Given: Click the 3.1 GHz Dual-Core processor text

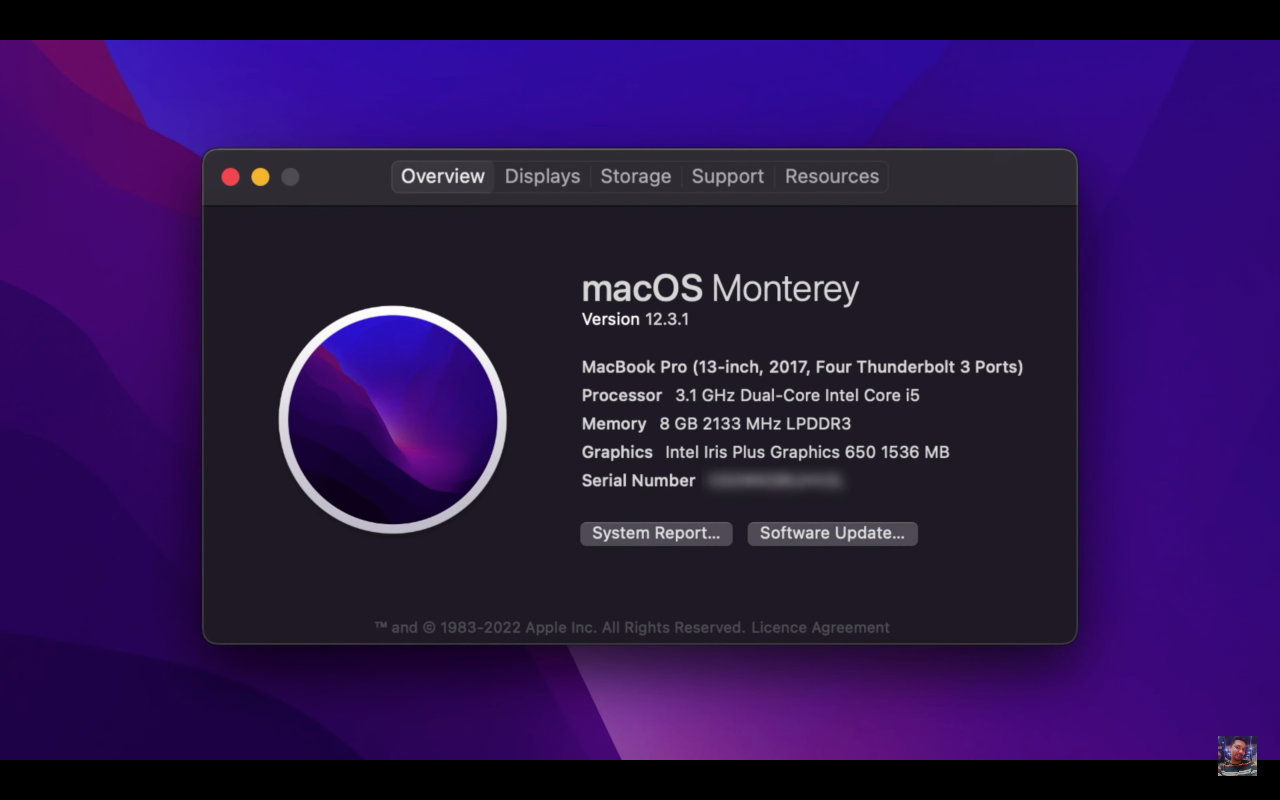Looking at the screenshot, I should pyautogui.click(x=797, y=395).
